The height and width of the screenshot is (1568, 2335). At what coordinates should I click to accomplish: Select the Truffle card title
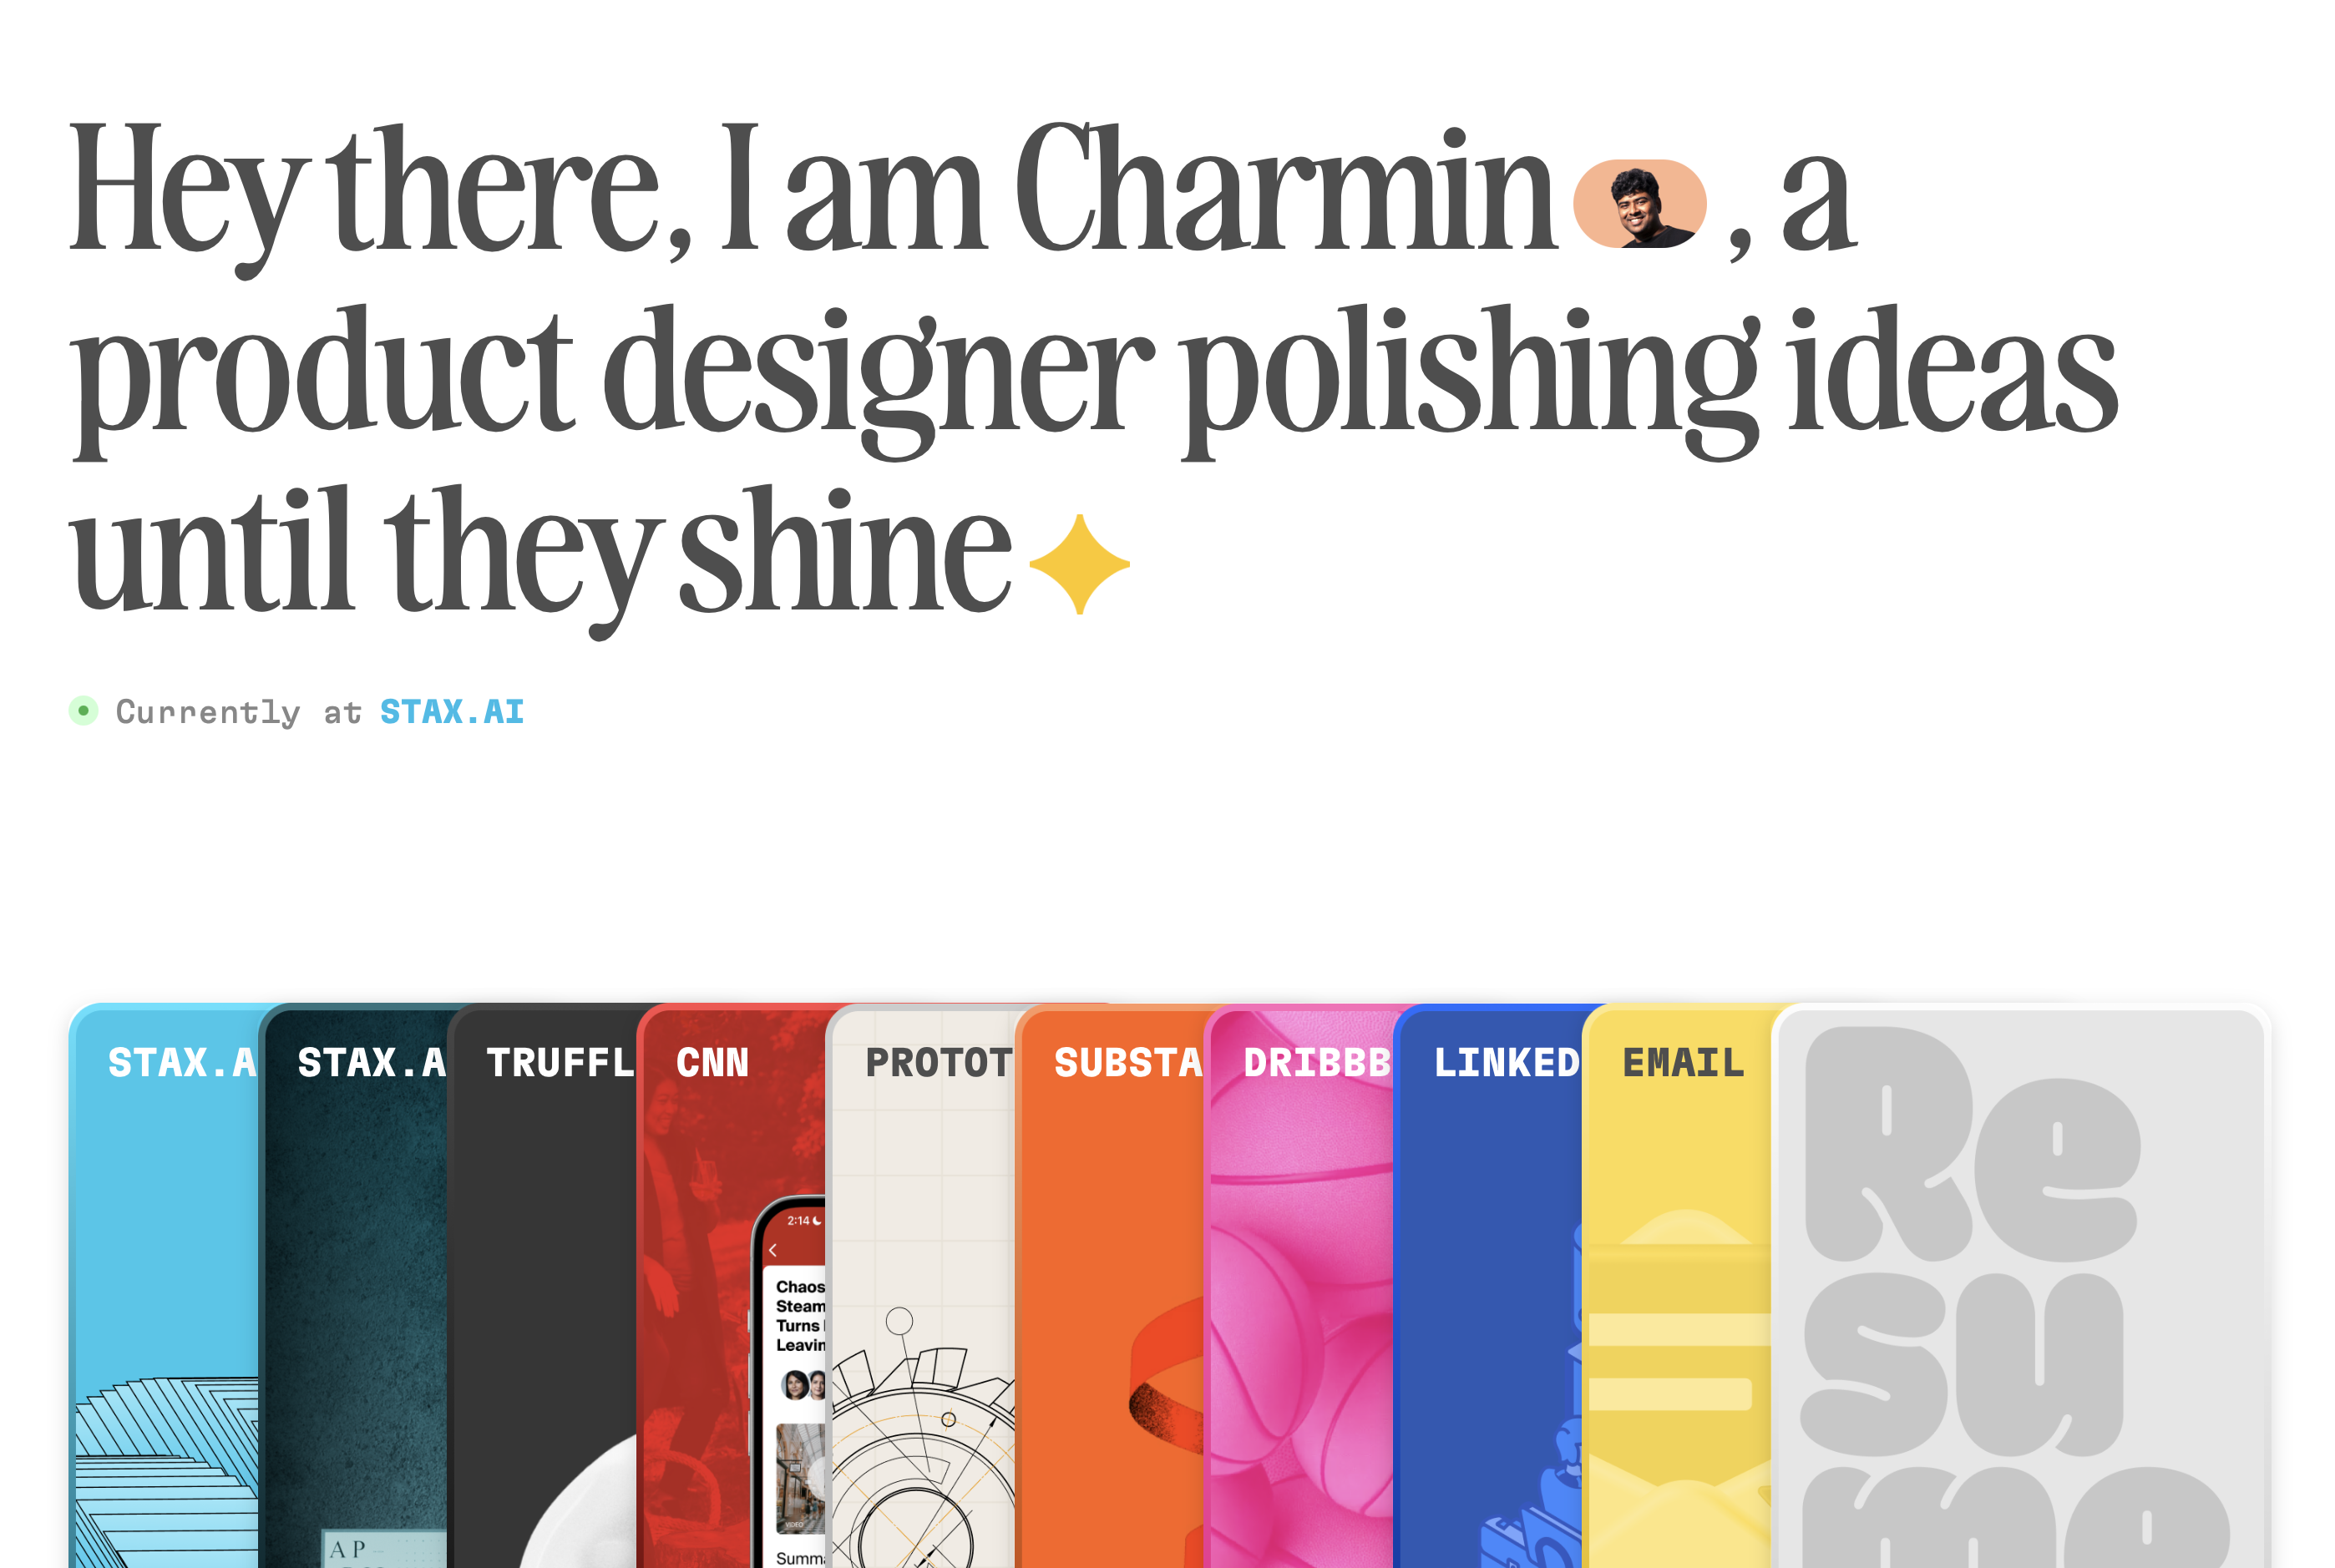pyautogui.click(x=559, y=1062)
